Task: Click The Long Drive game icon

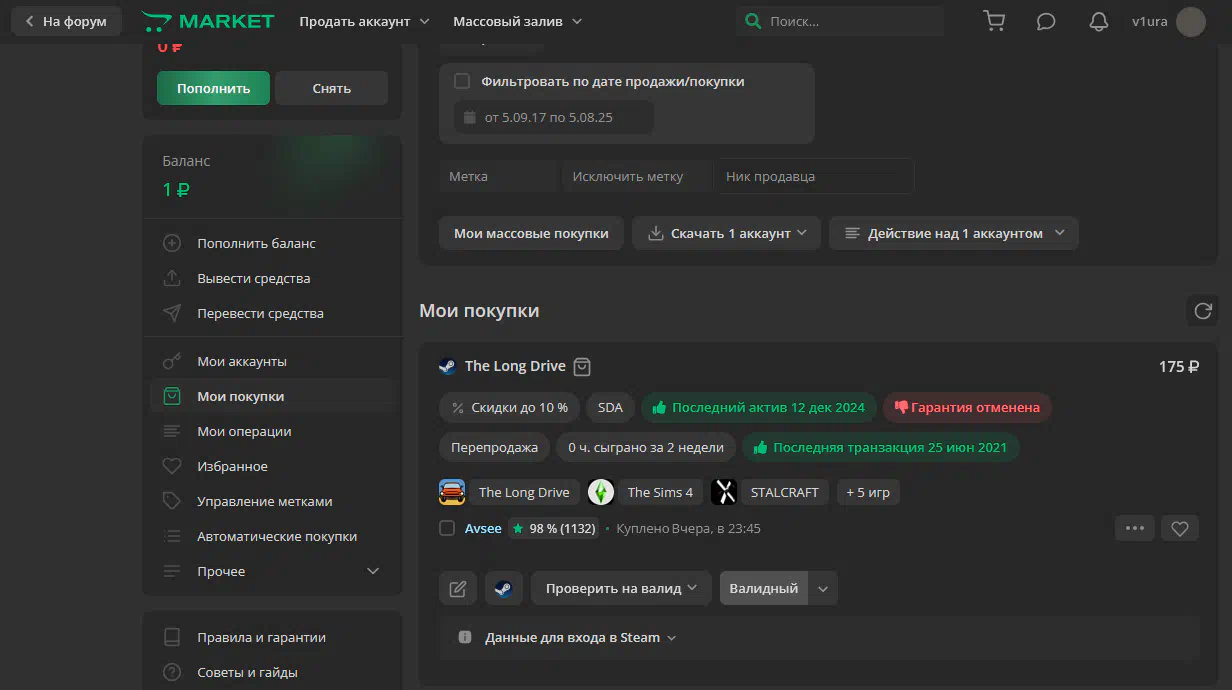Action: click(x=452, y=492)
